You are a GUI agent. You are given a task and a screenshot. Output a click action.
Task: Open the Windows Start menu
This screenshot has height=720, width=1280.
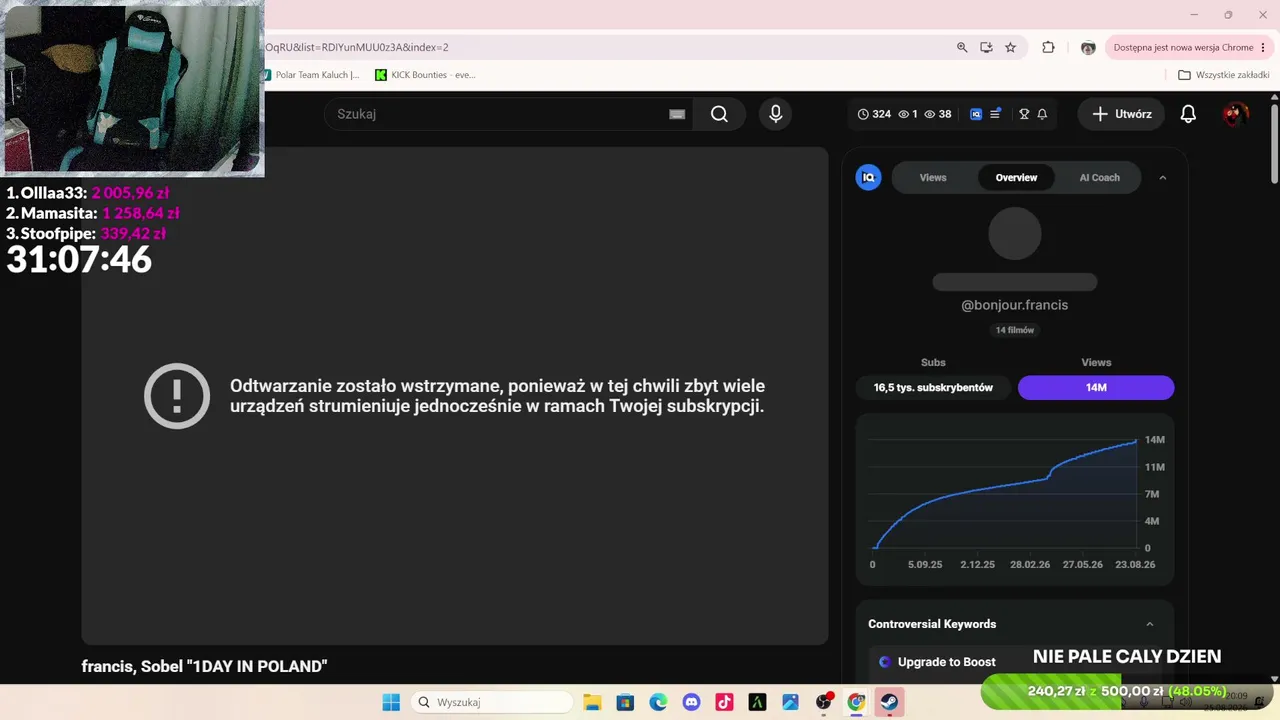click(x=391, y=702)
